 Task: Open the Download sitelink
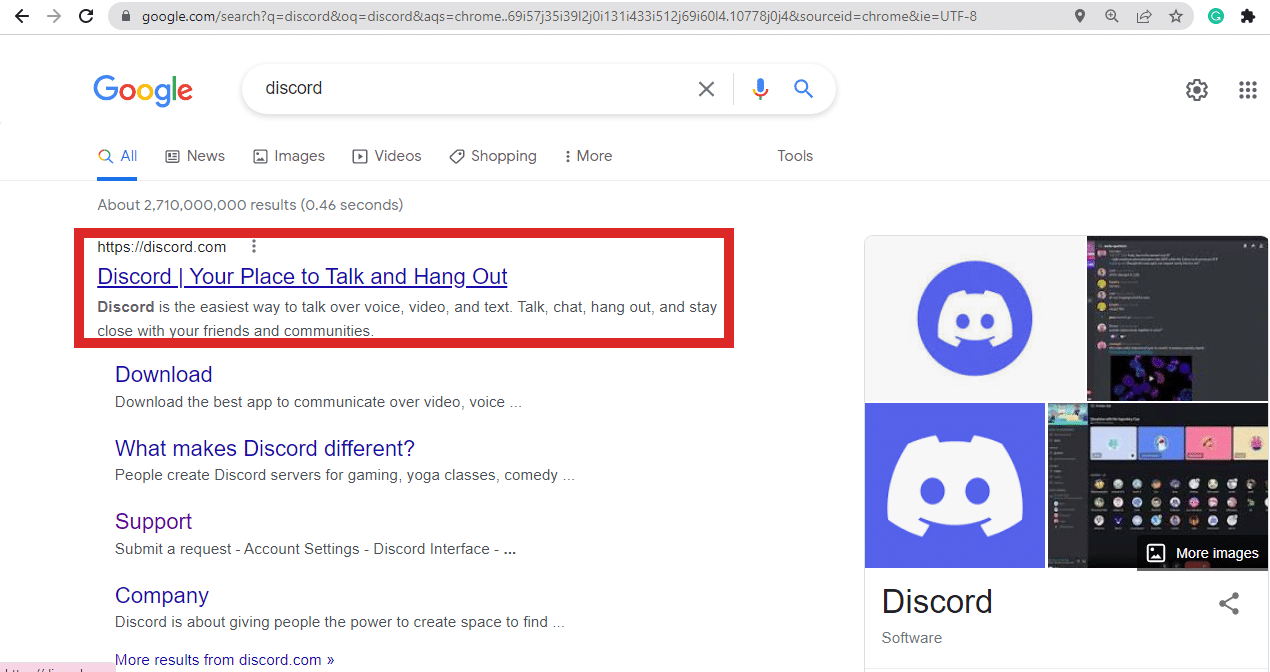coord(164,374)
